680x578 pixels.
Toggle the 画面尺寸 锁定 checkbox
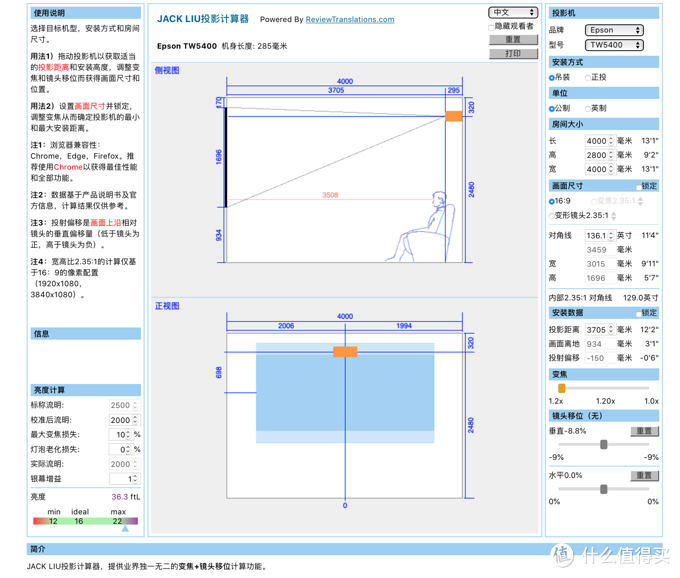click(638, 187)
